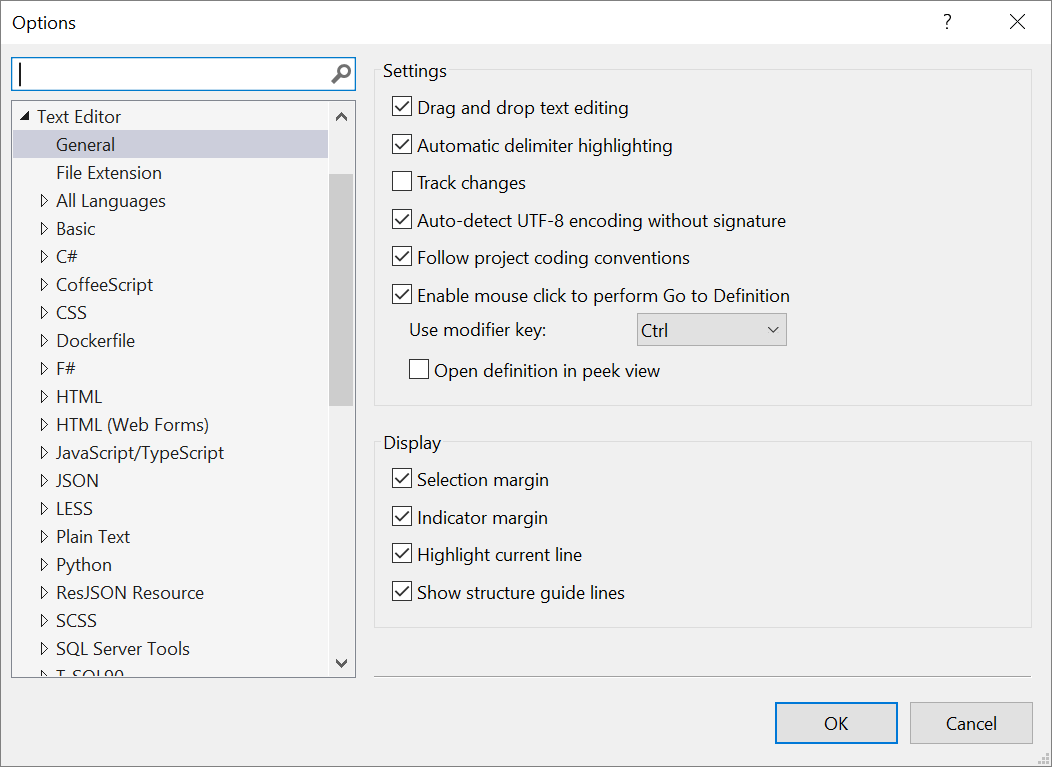
Task: Open the Use modifier key dropdown
Action: (711, 330)
